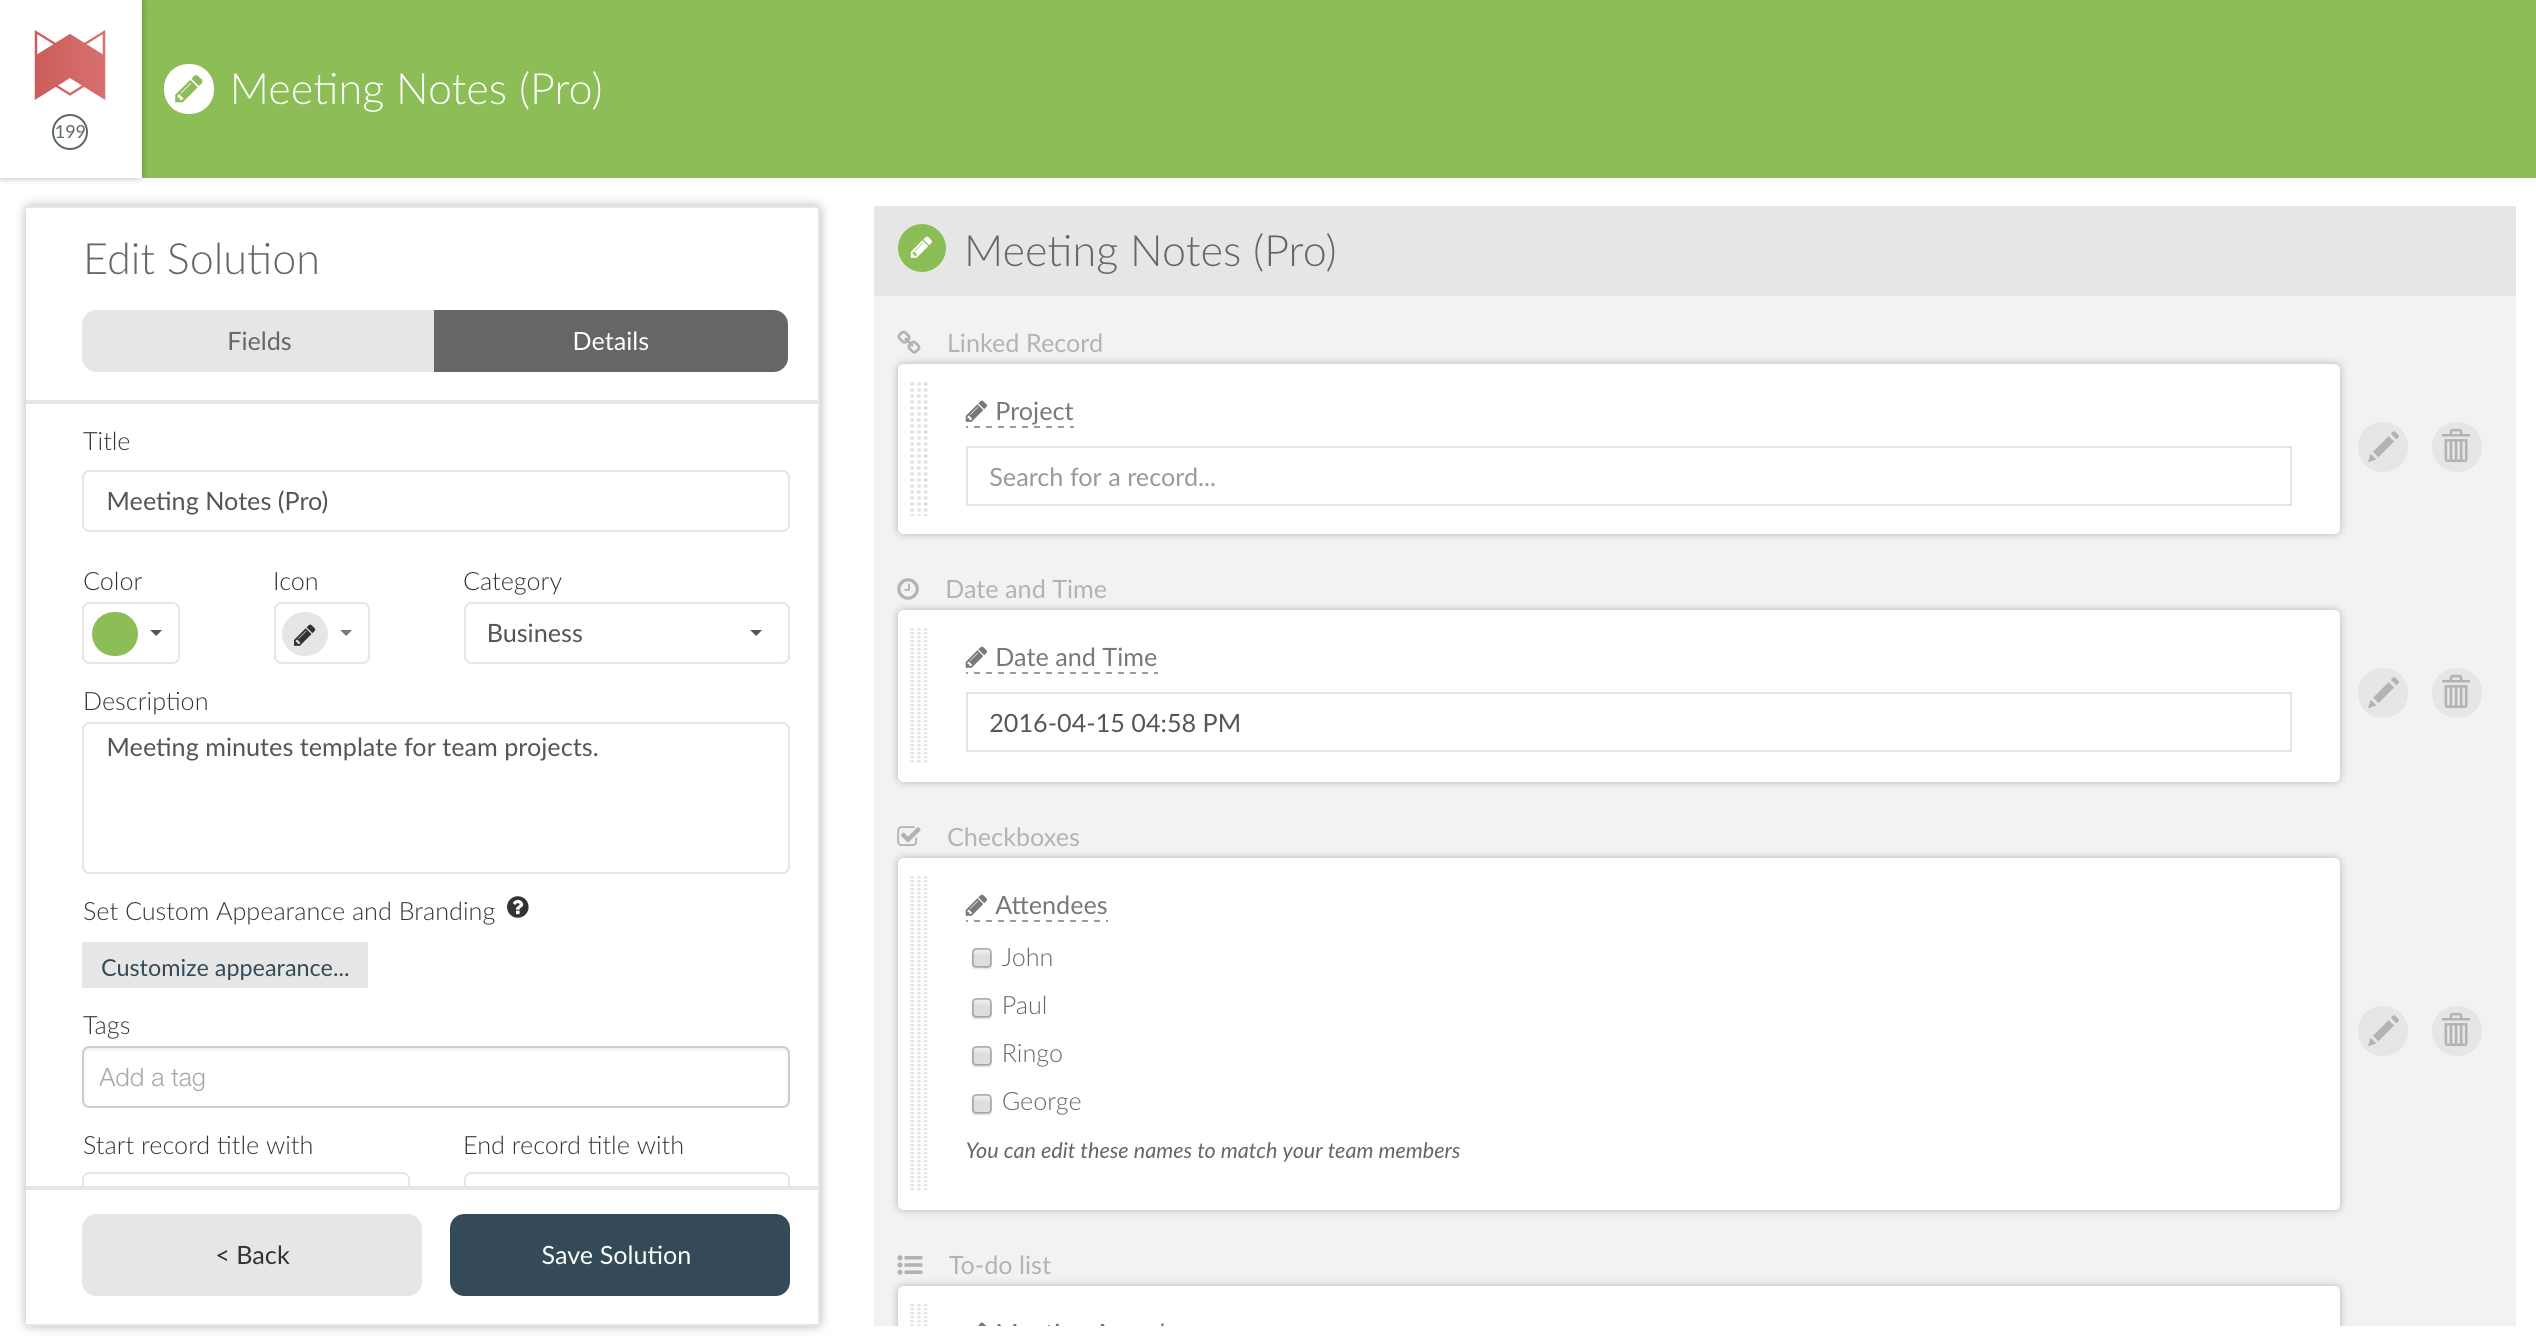Tick the Ringo attendee checkbox
The height and width of the screenshot is (1340, 2536).
[x=982, y=1055]
